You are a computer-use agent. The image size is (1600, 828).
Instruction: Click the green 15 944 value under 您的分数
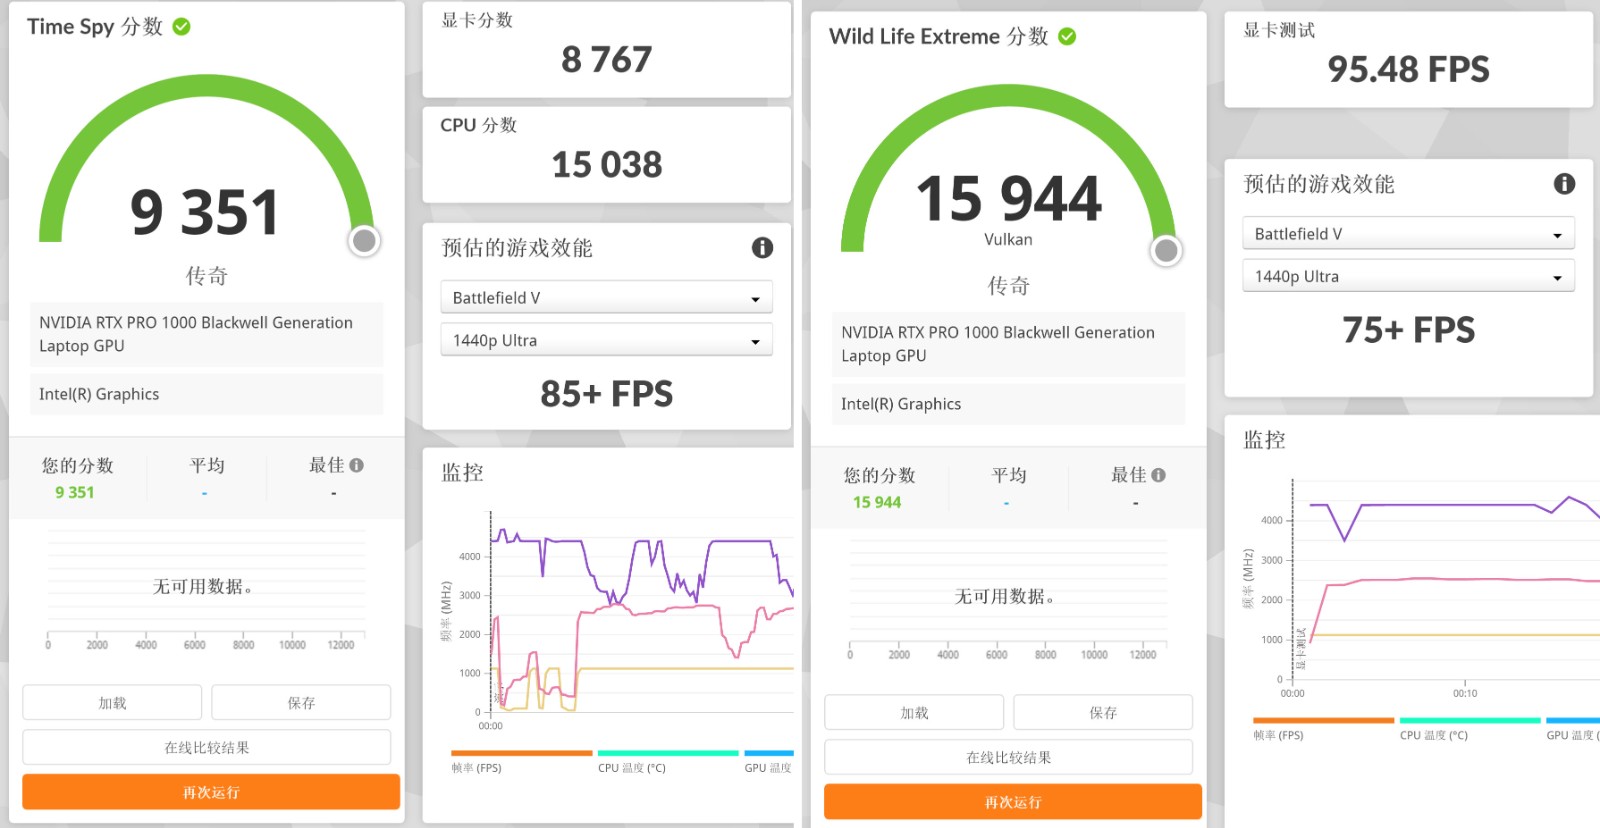[877, 502]
